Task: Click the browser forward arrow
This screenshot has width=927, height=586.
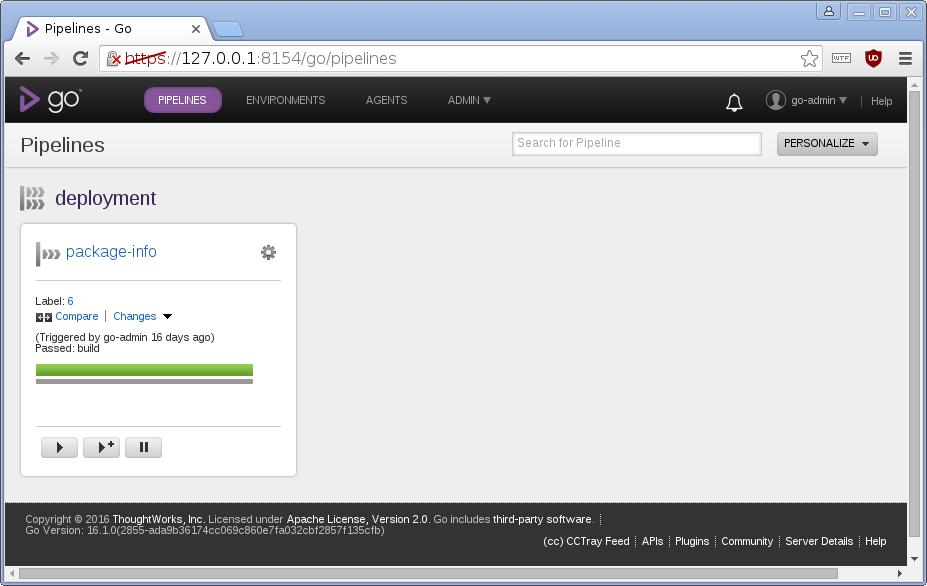Action: click(51, 58)
